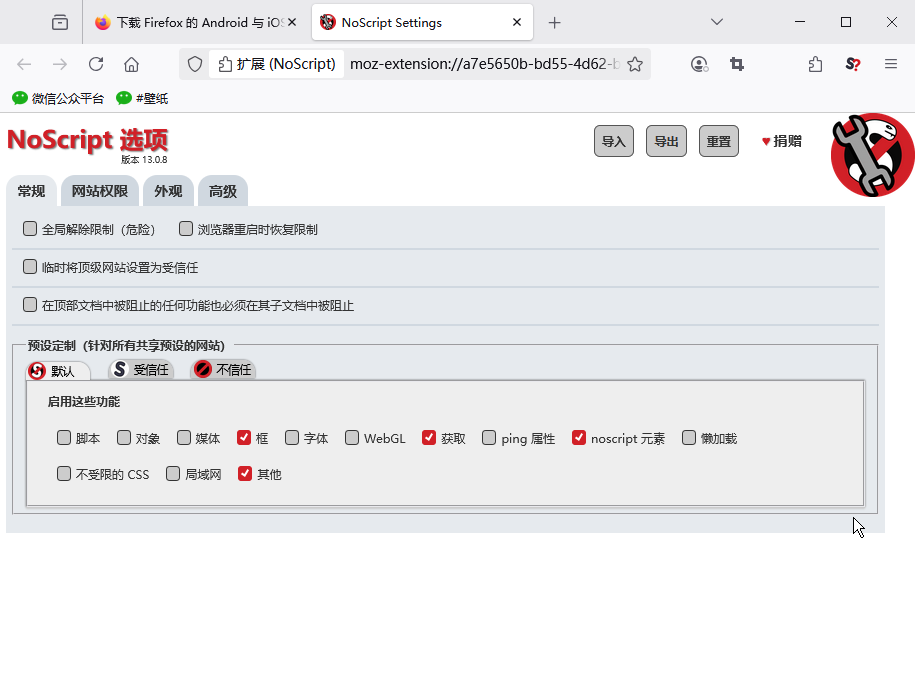This screenshot has height=681, width=915.
Task: Bookmark this page with the star
Action: pyautogui.click(x=635, y=64)
